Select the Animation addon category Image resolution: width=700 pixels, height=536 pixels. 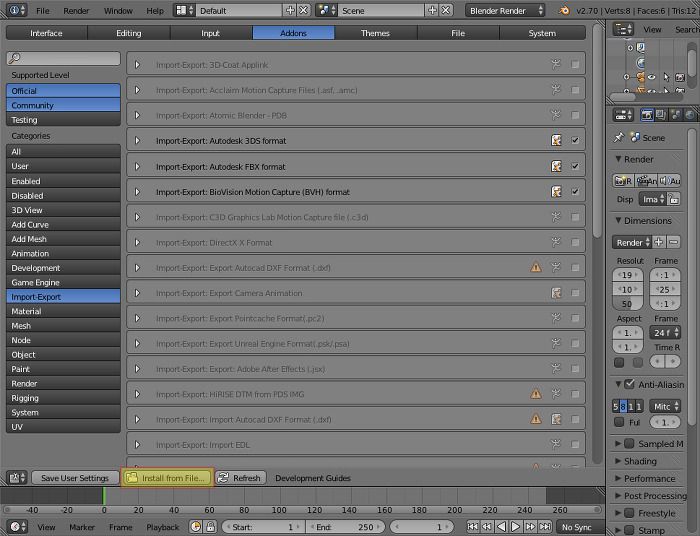(x=63, y=253)
